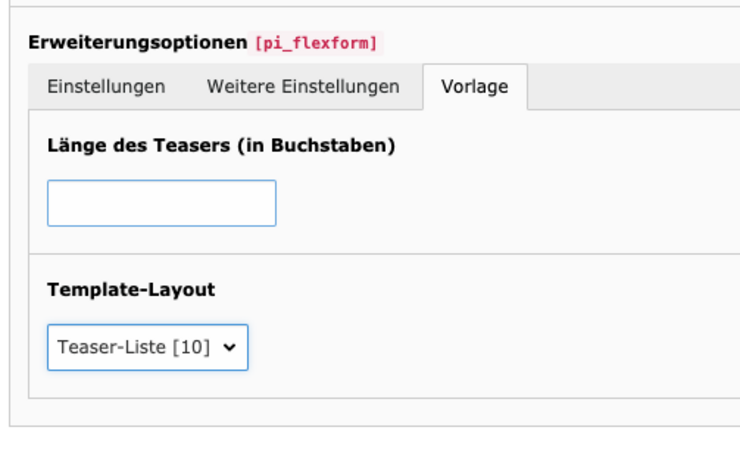Place cursor in the Buchstaben length field
The width and height of the screenshot is (740, 452).
point(161,203)
